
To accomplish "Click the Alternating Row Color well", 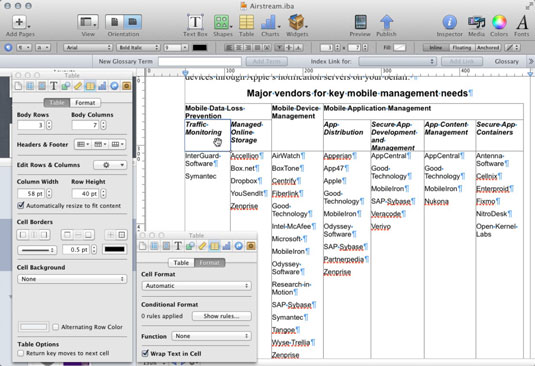I will [x=33, y=327].
